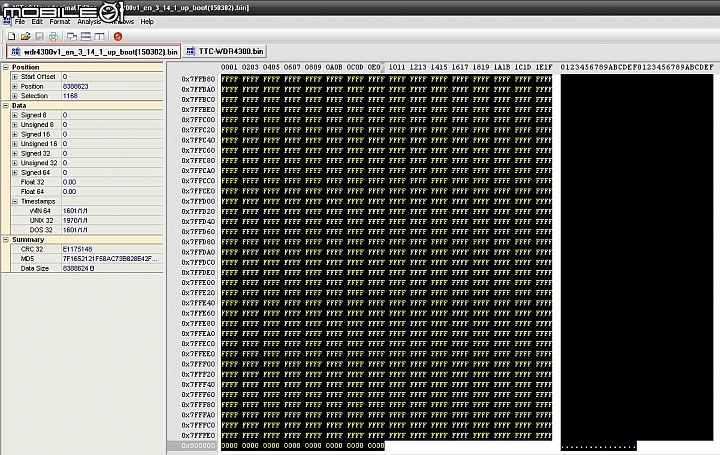Collapse the Timestamps group

coord(15,202)
